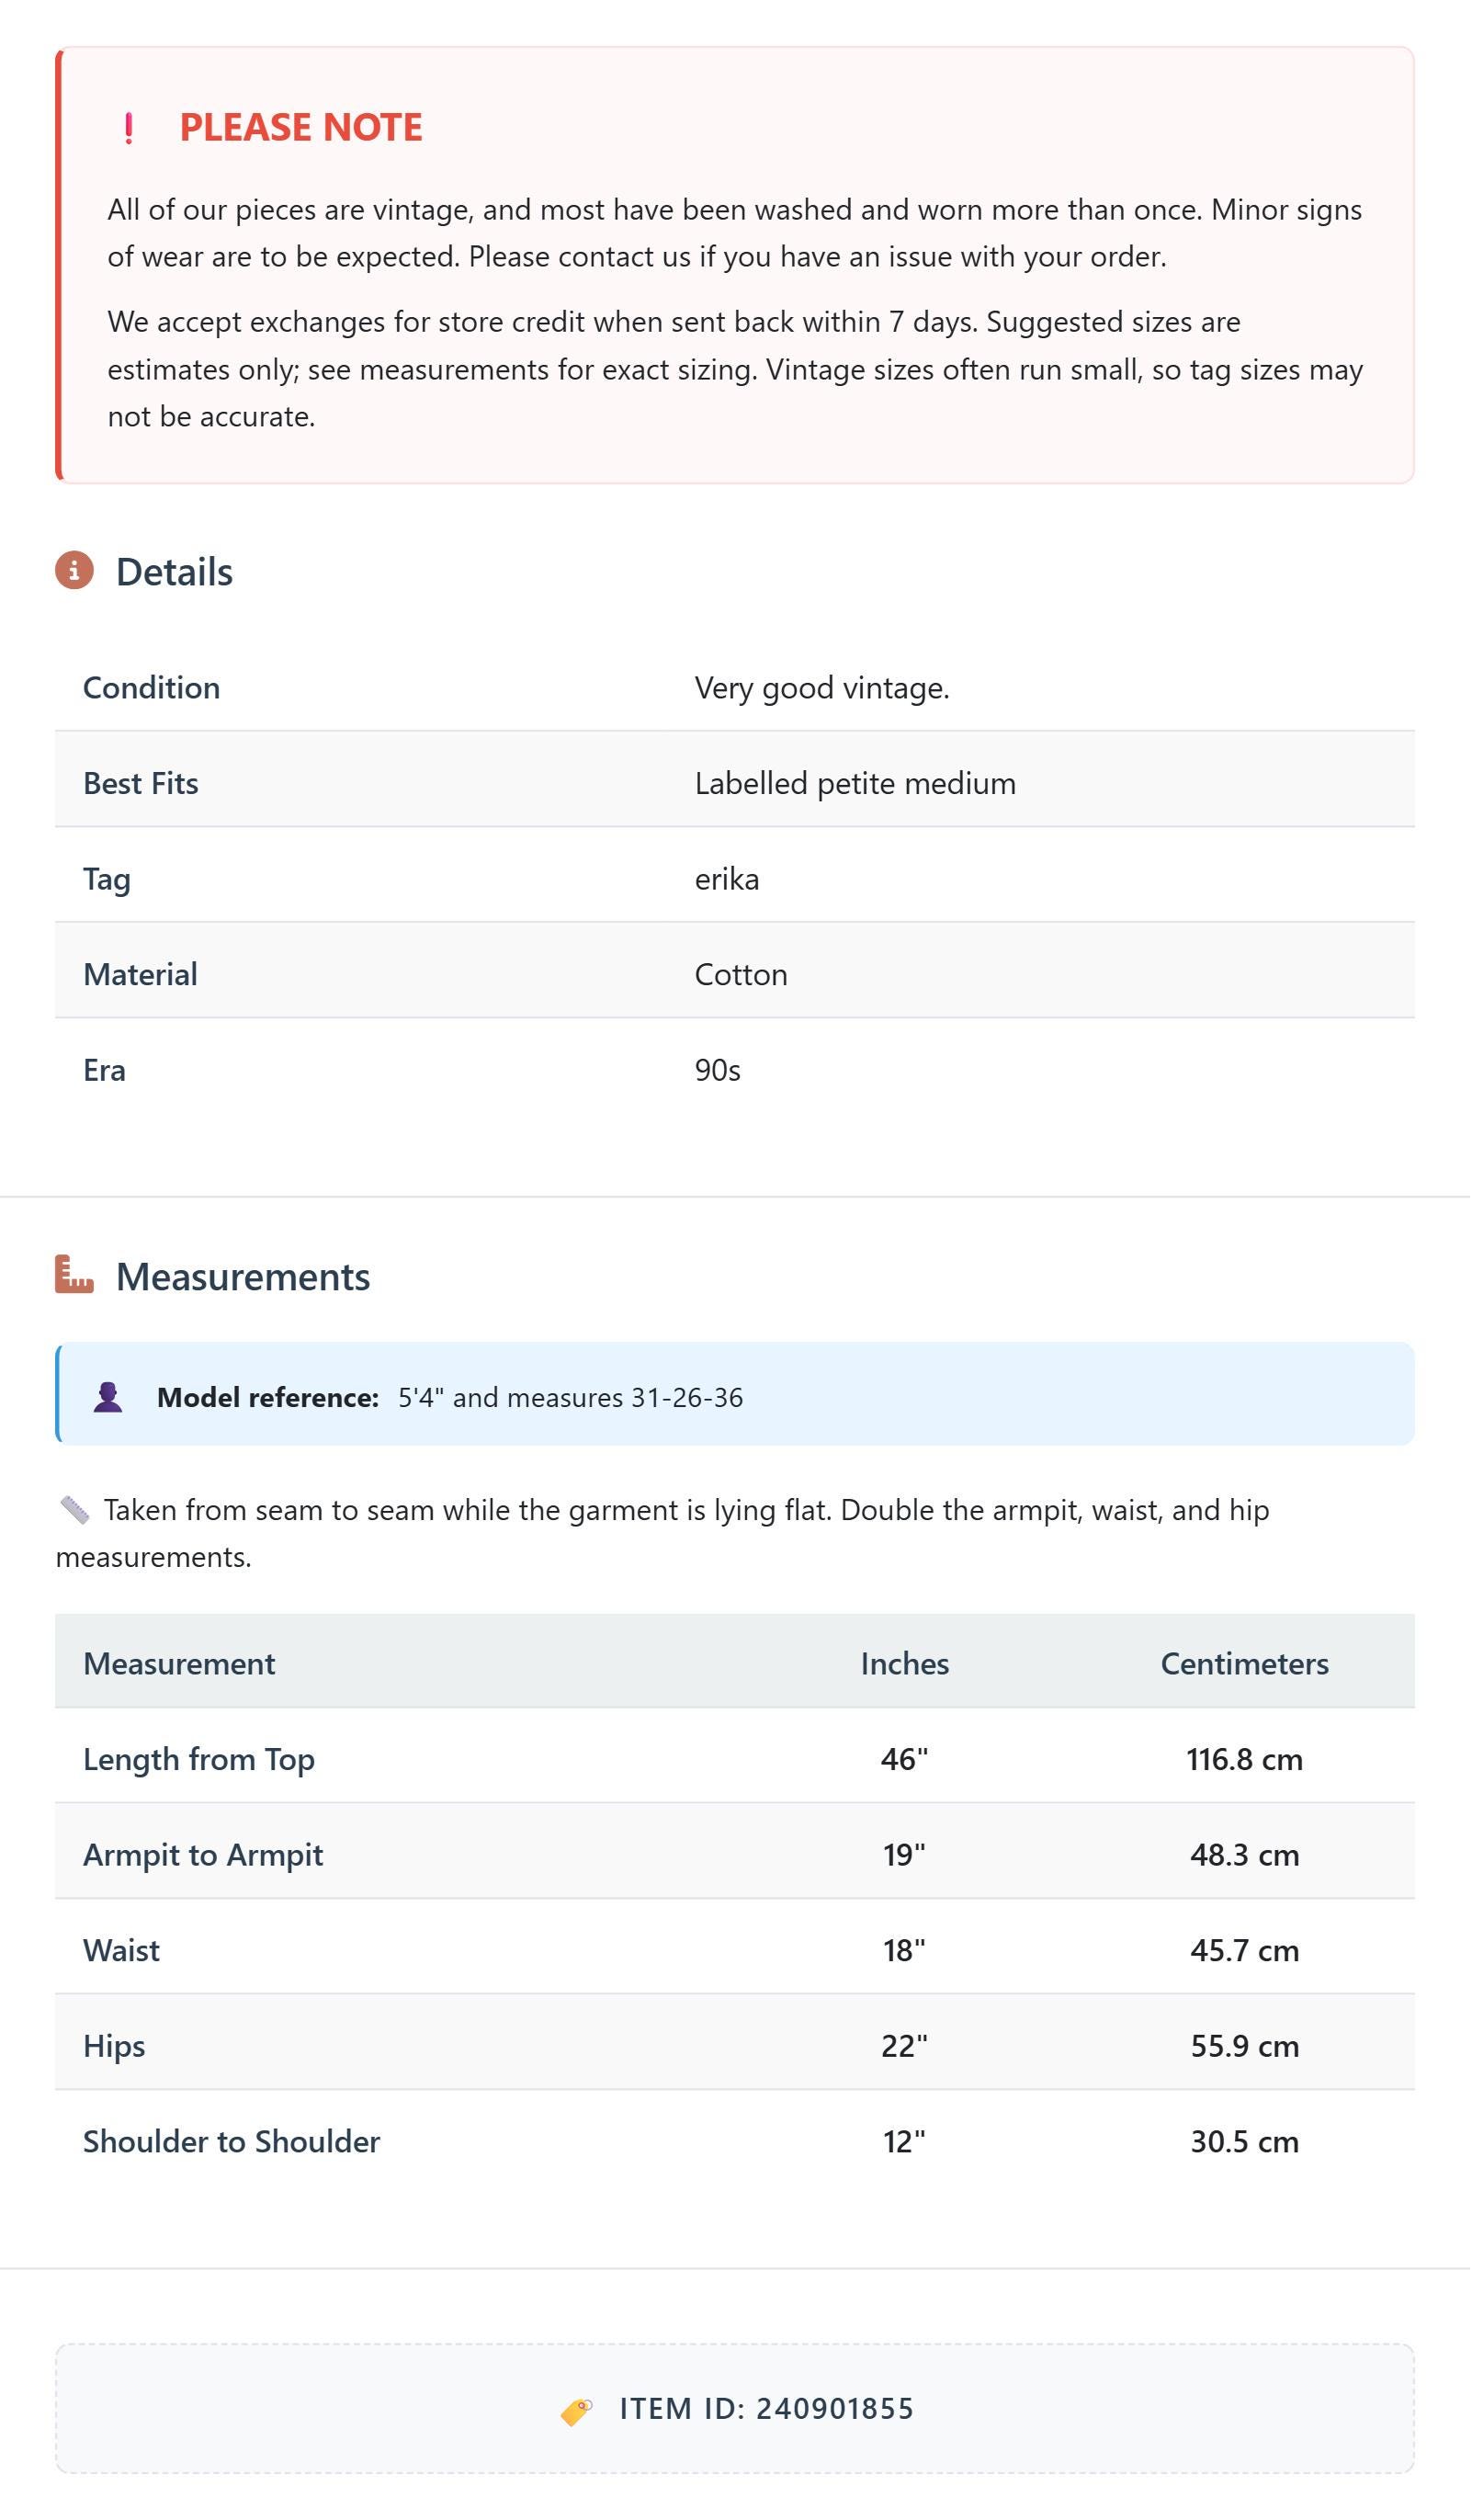Select the Armpit to Armpit row
This screenshot has height=2520, width=1472.
(735, 1853)
